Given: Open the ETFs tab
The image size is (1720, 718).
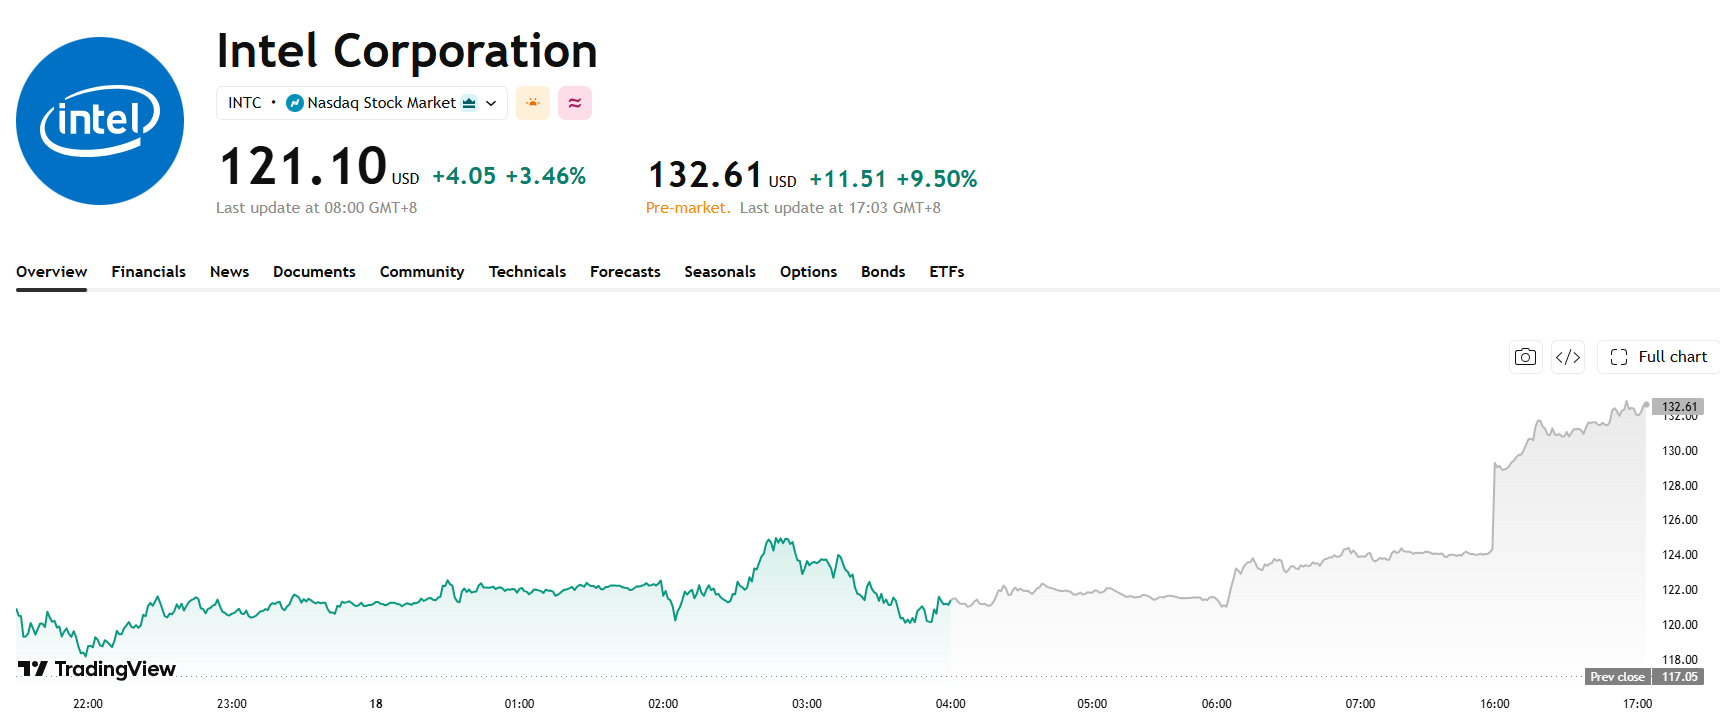Looking at the screenshot, I should point(946,272).
